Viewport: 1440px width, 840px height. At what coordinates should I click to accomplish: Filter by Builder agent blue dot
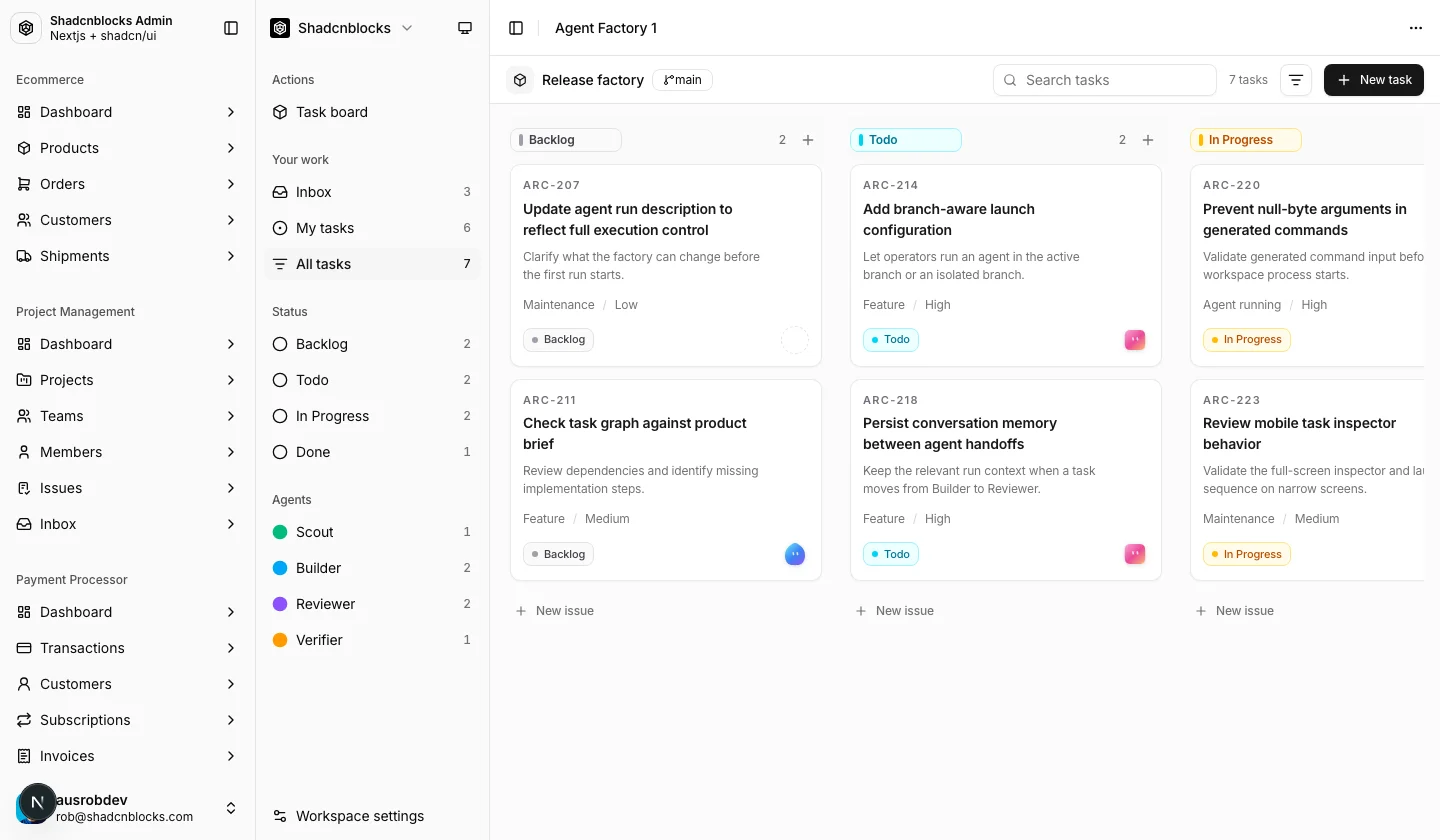click(x=280, y=568)
